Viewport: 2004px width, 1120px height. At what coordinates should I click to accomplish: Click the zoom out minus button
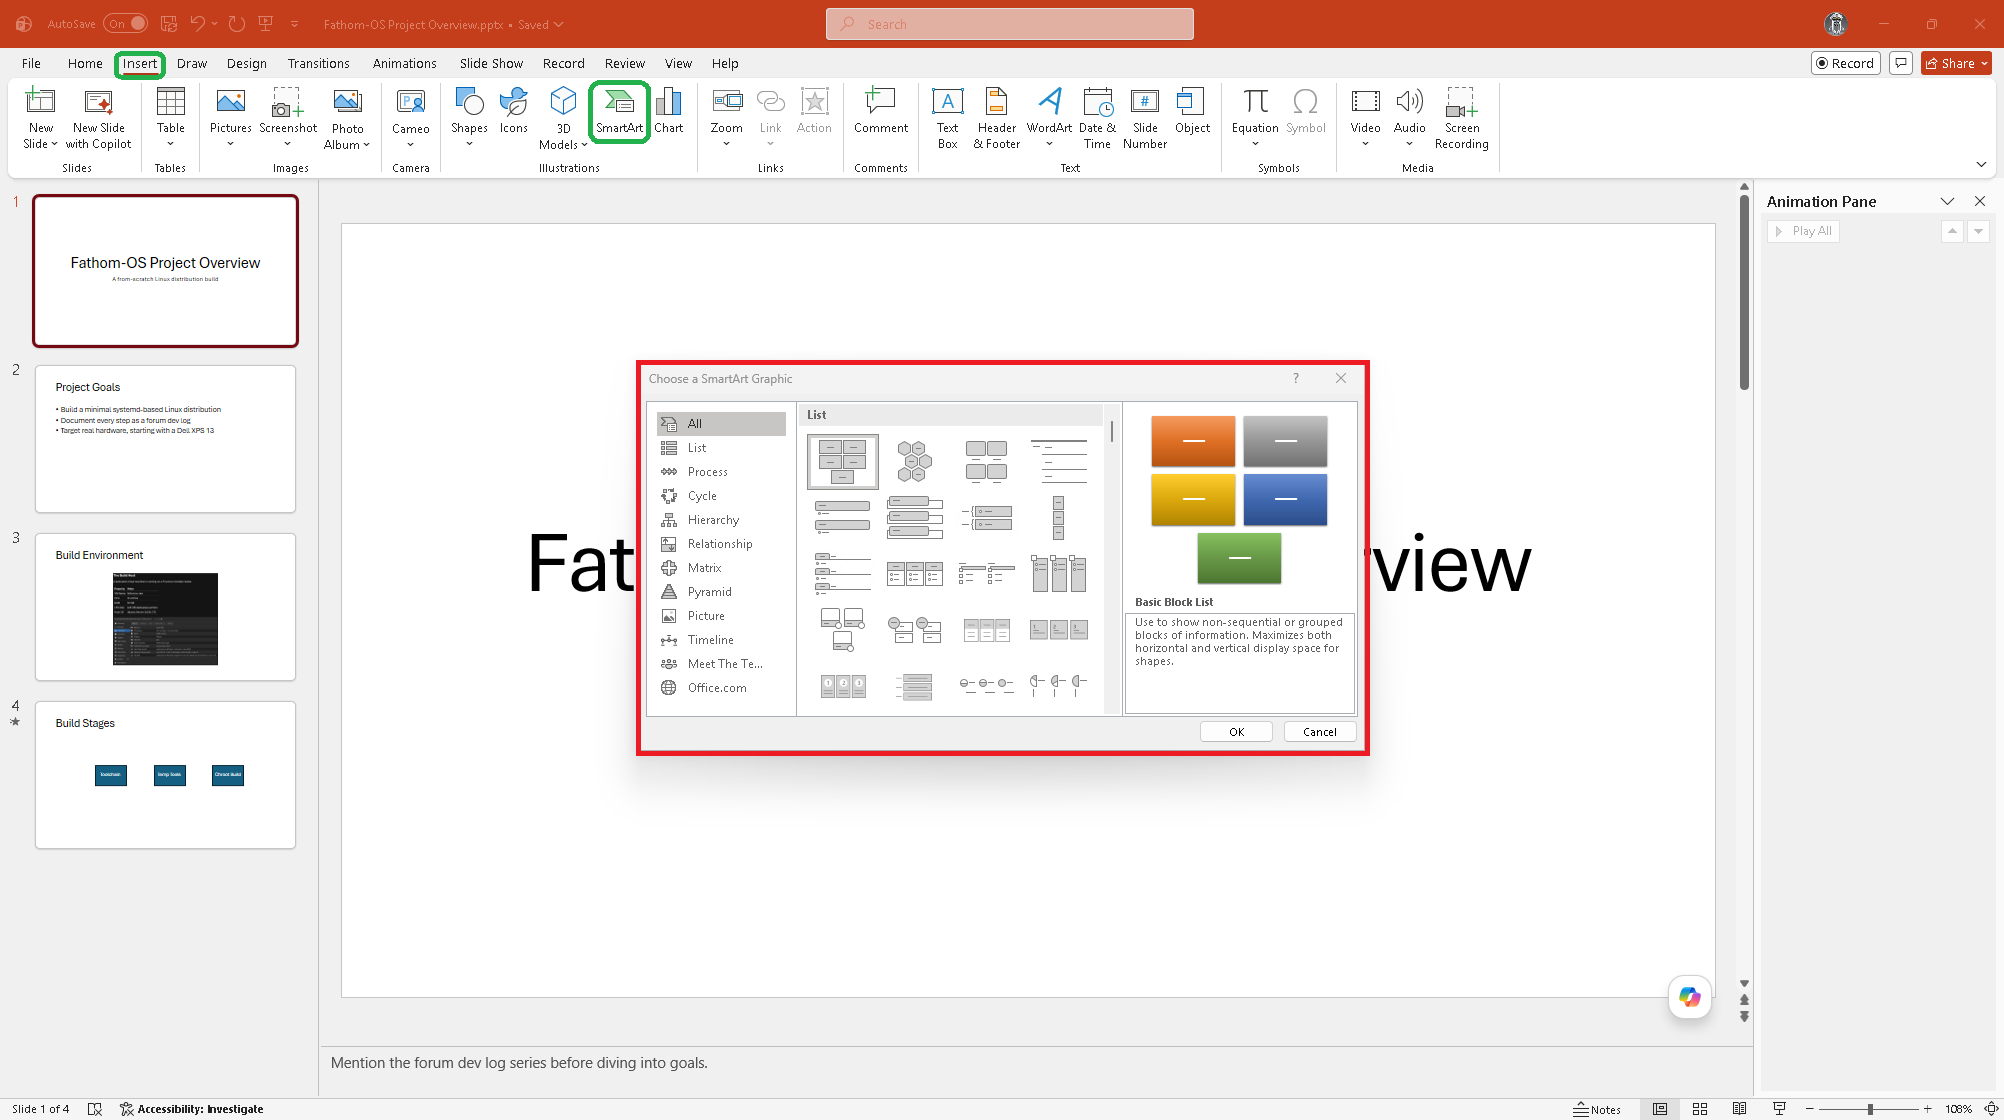pyautogui.click(x=1809, y=1109)
